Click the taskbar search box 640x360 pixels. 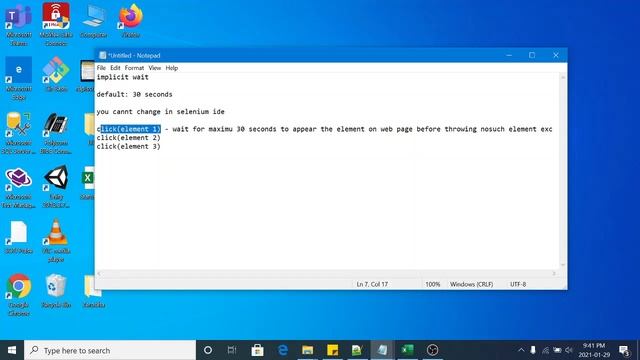pyautogui.click(x=110, y=350)
